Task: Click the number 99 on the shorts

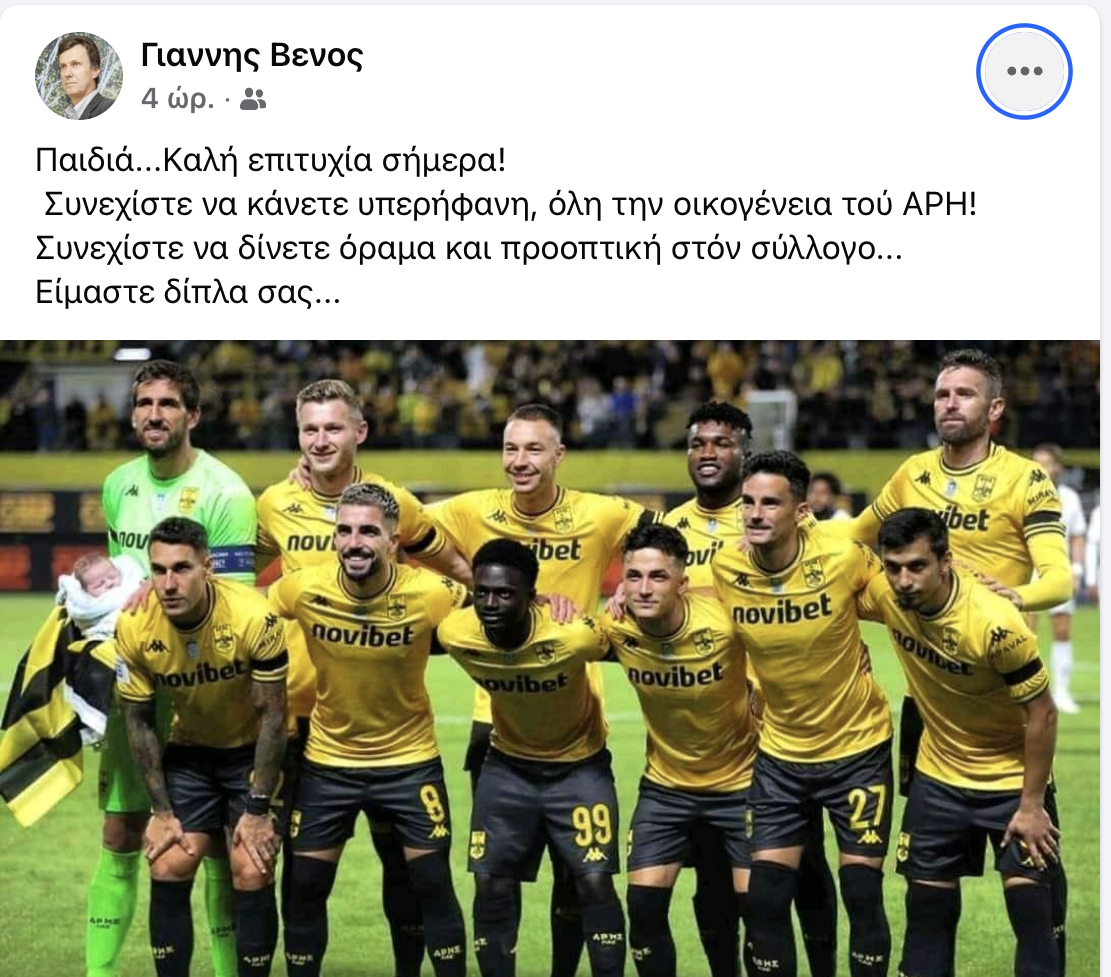Action: pyautogui.click(x=592, y=825)
